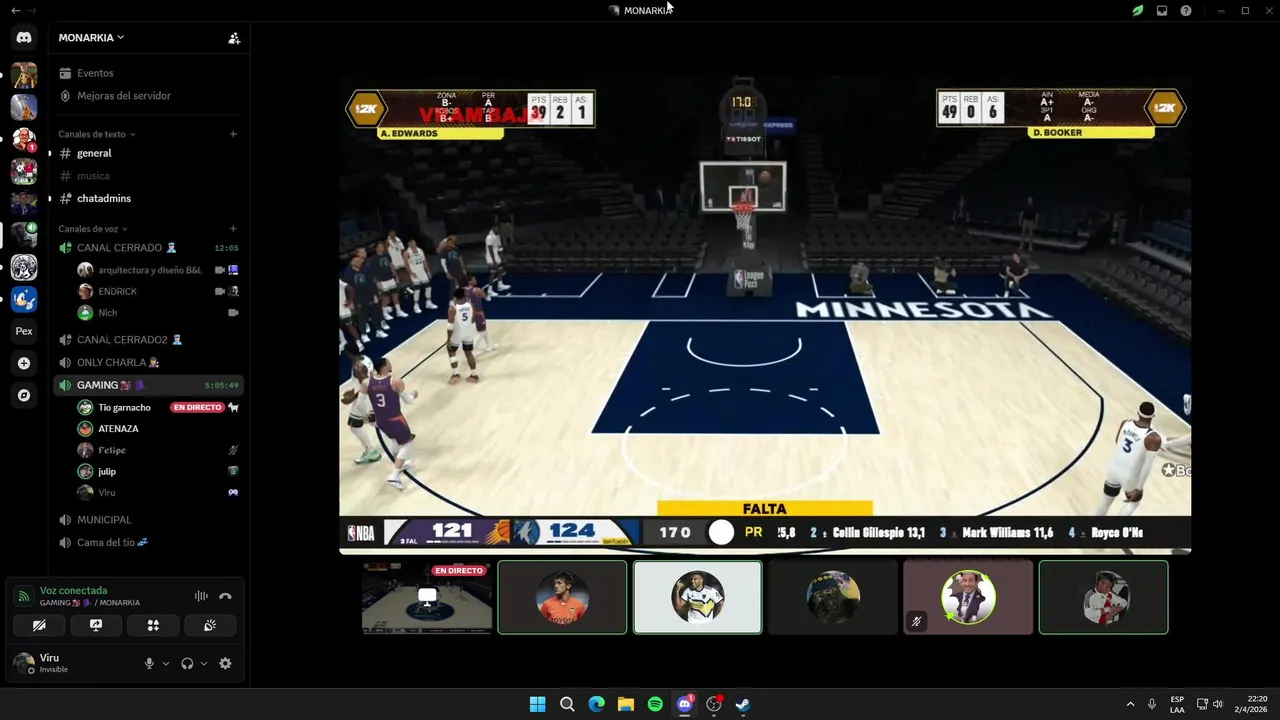Share your screen in voice panel

(x=96, y=625)
